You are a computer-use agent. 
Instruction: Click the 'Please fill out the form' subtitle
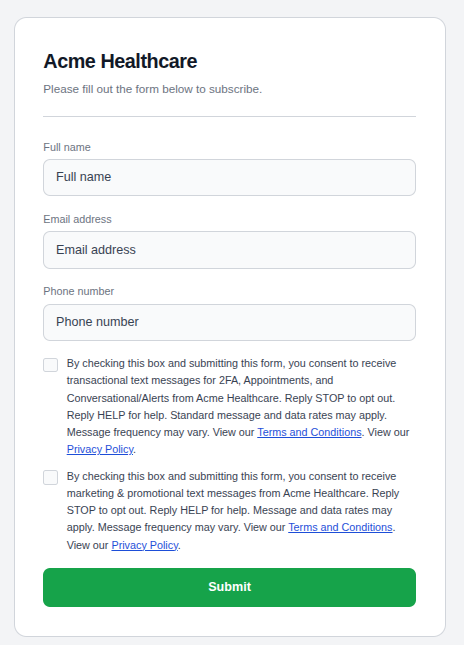click(x=153, y=89)
